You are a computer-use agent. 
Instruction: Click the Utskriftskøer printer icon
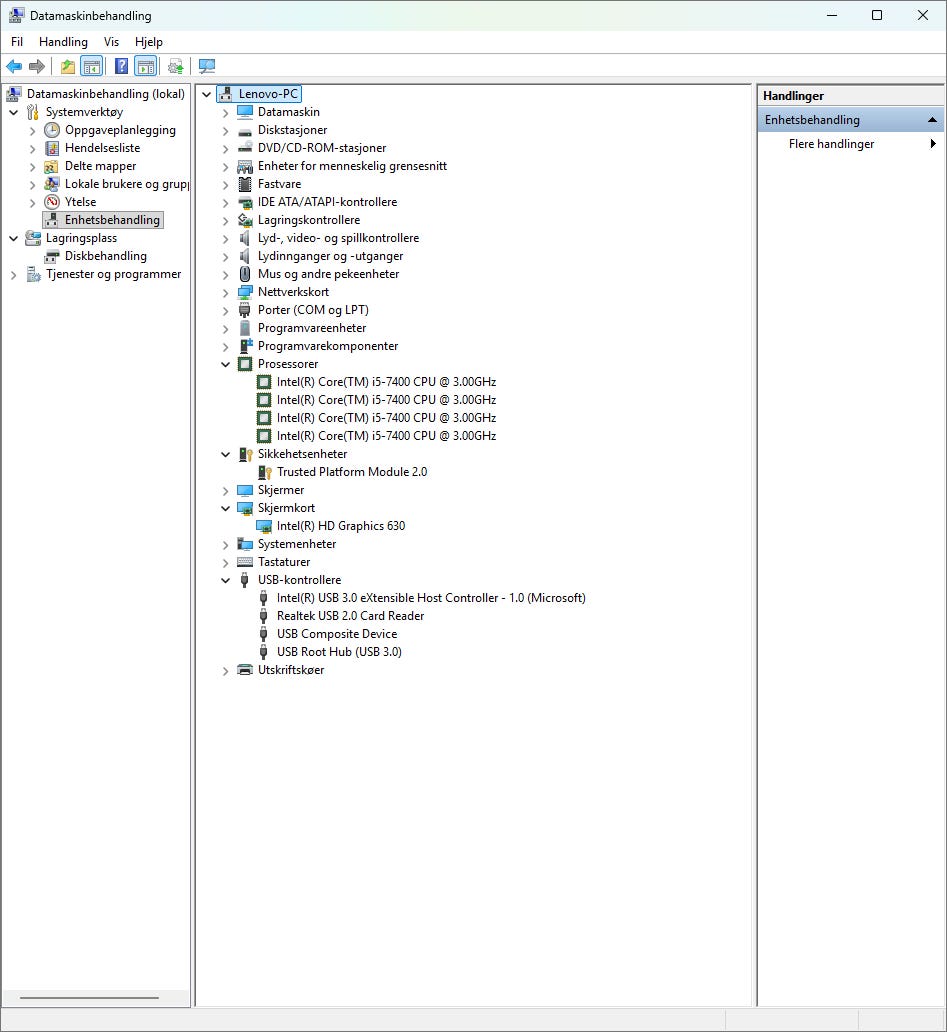click(245, 670)
